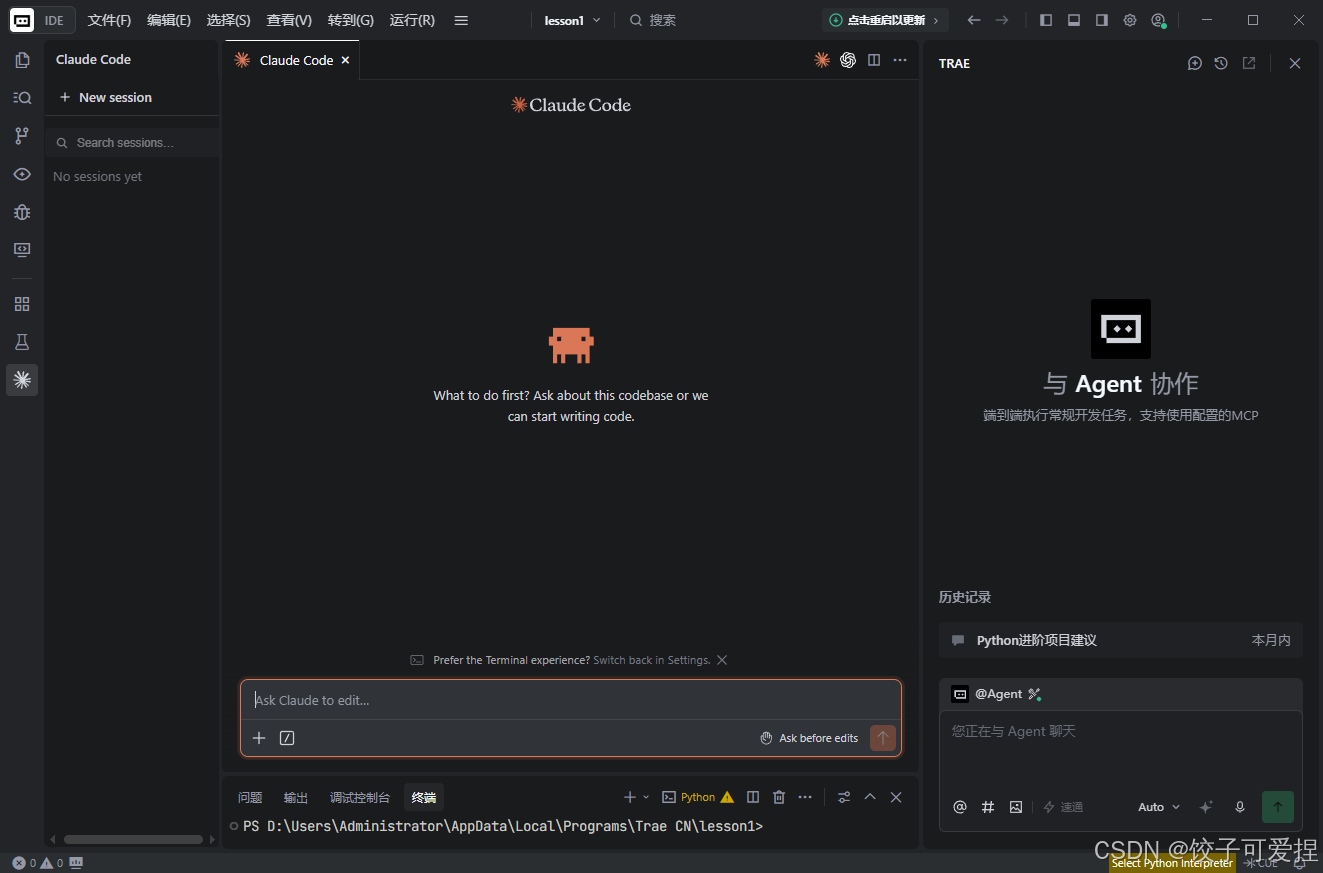Open the Run and Debug bug icon
The height and width of the screenshot is (873, 1323).
(22, 212)
